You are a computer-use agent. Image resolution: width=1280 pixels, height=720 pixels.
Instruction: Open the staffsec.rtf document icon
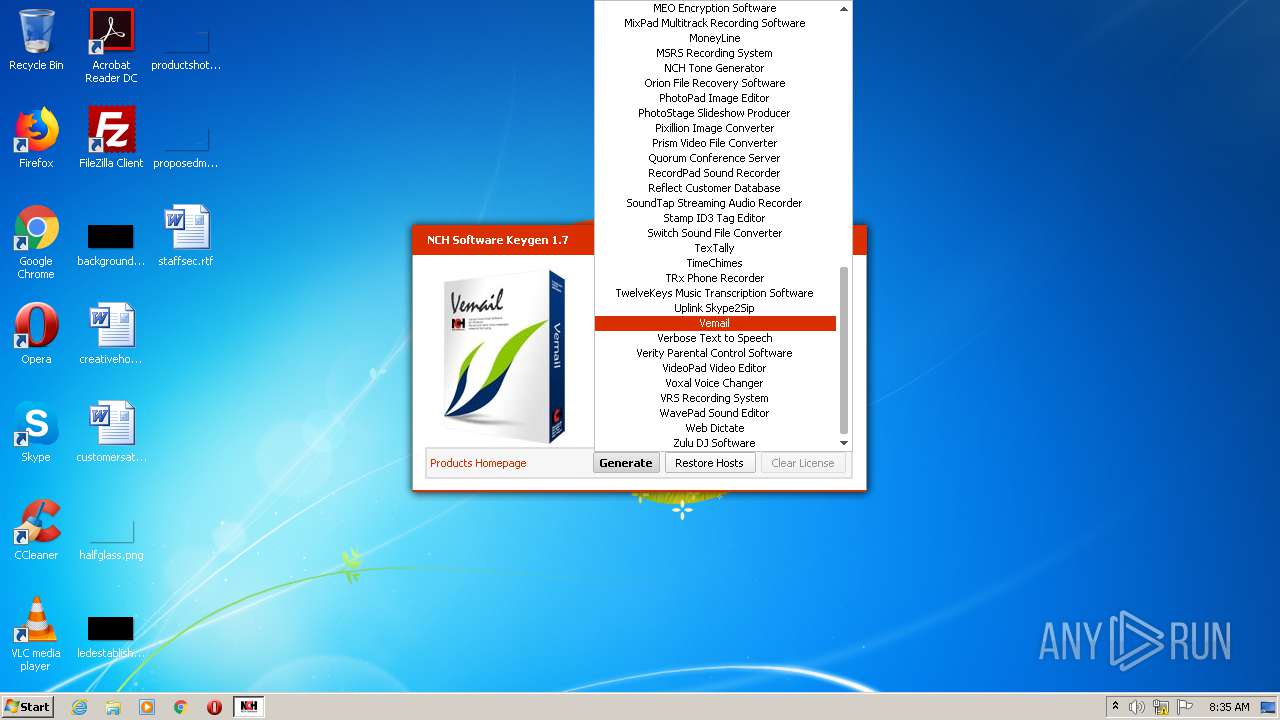pos(186,236)
